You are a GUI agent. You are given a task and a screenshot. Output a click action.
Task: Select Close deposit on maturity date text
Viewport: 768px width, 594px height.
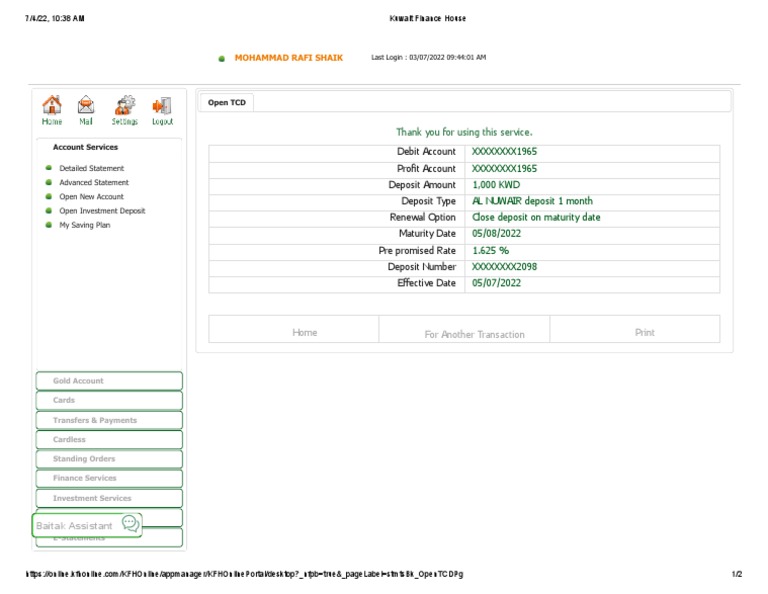pyautogui.click(x=536, y=217)
